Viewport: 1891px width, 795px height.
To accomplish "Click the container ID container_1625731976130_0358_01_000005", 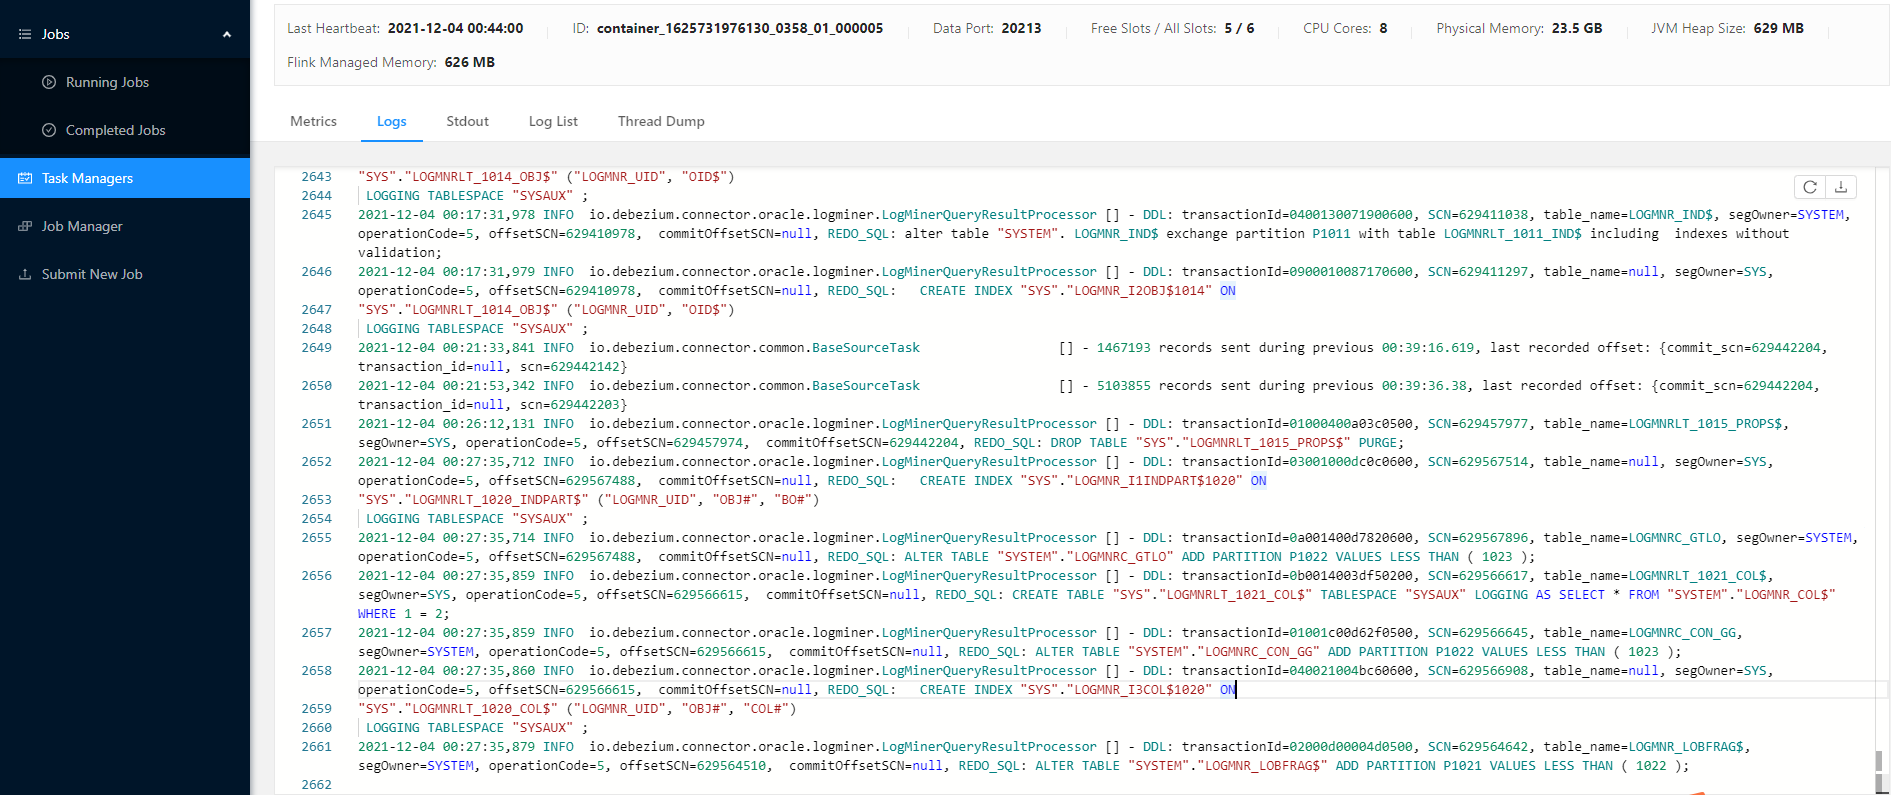I will click(740, 28).
